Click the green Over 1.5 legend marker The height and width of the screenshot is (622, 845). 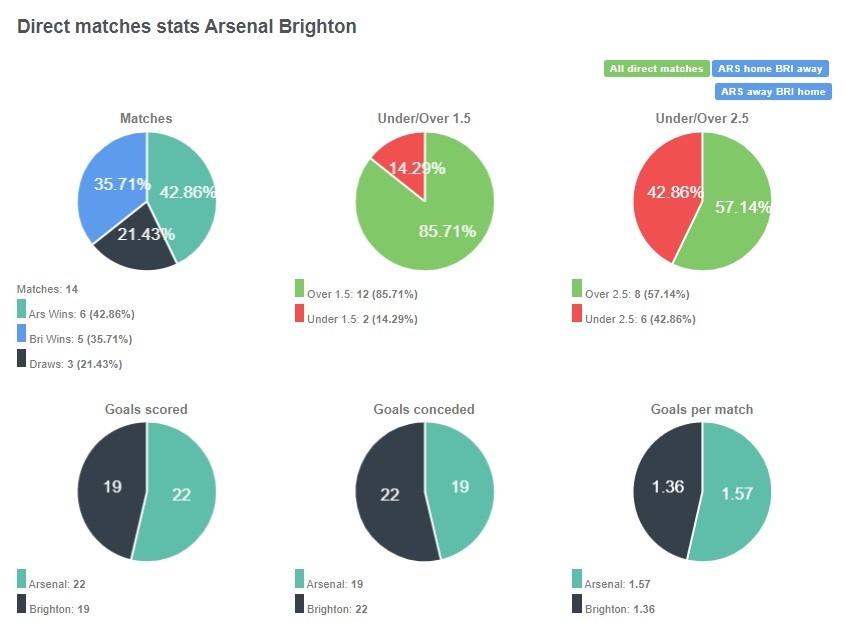tap(297, 293)
